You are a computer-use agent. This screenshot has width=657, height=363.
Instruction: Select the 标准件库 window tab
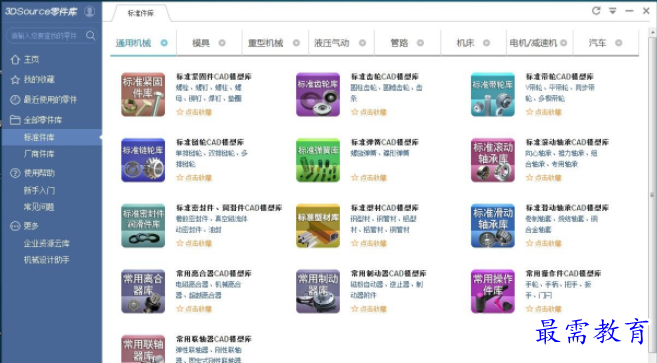141,13
